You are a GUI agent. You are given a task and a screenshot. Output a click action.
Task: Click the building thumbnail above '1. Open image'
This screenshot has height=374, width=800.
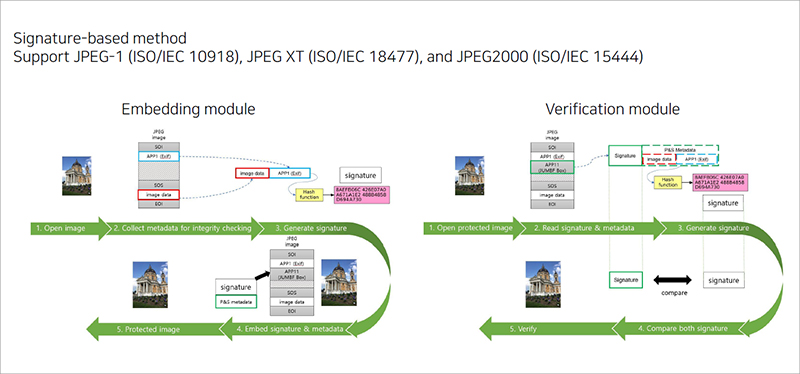[77, 176]
